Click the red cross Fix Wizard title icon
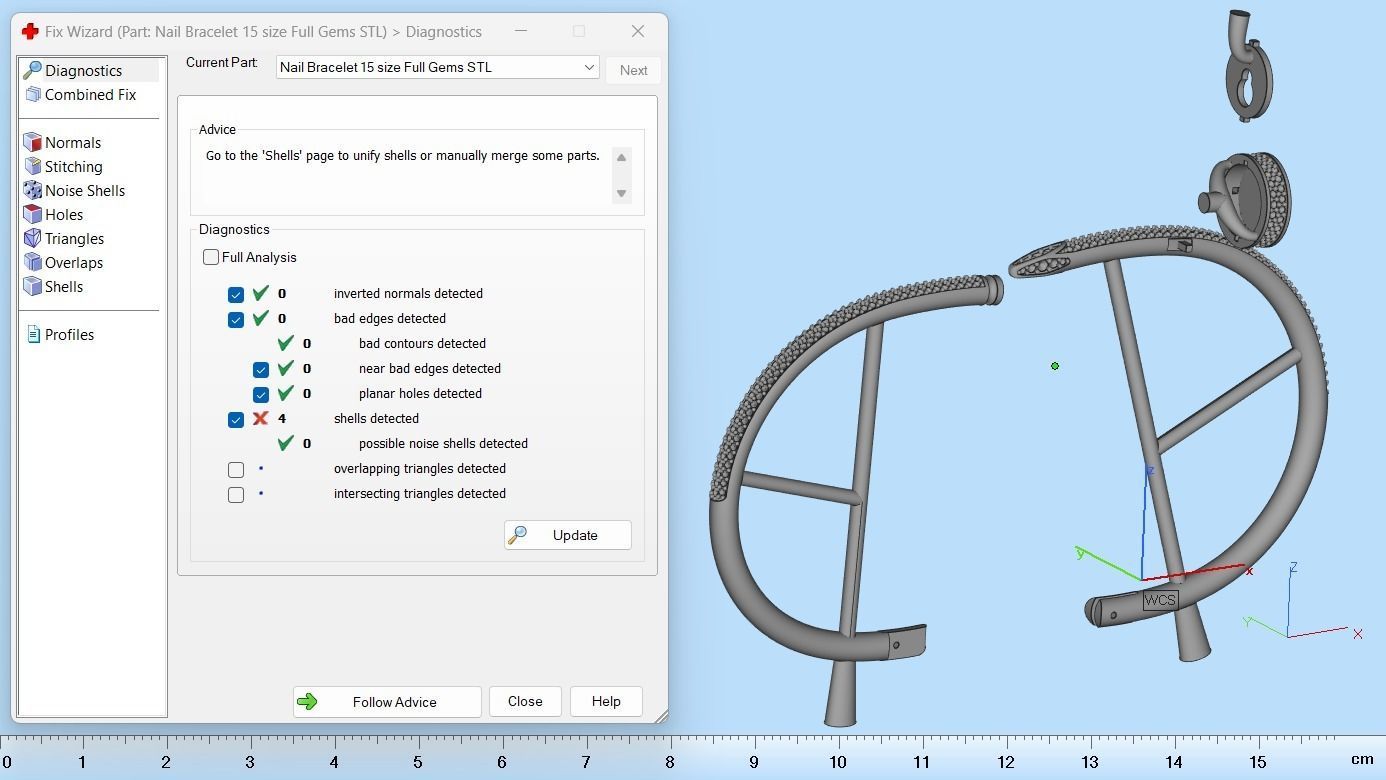1386x780 pixels. pos(30,31)
